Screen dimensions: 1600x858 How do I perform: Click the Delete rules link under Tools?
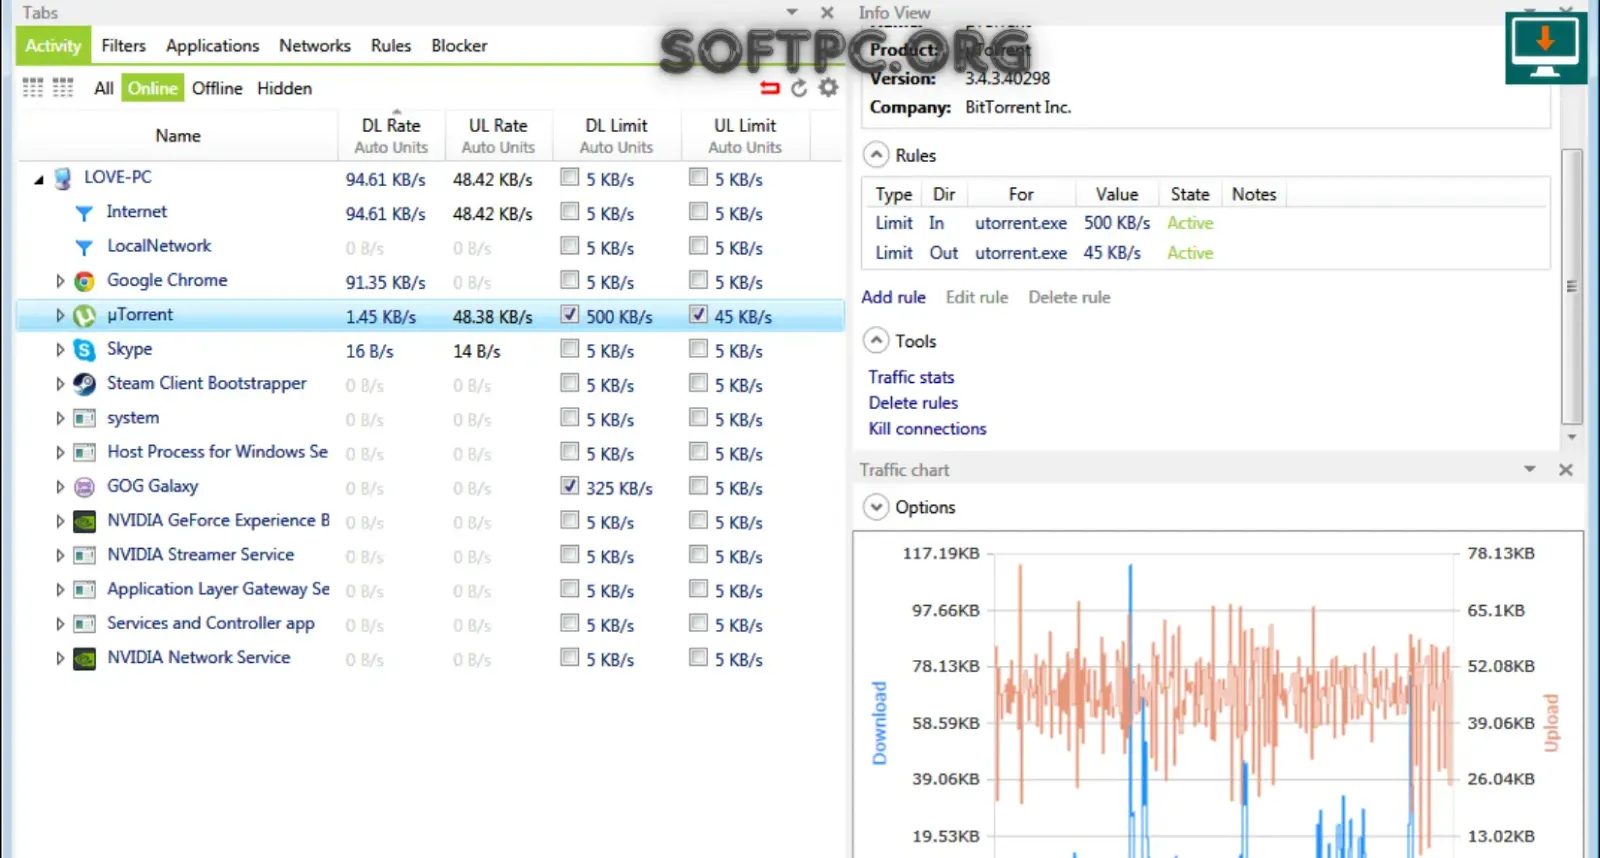point(913,403)
